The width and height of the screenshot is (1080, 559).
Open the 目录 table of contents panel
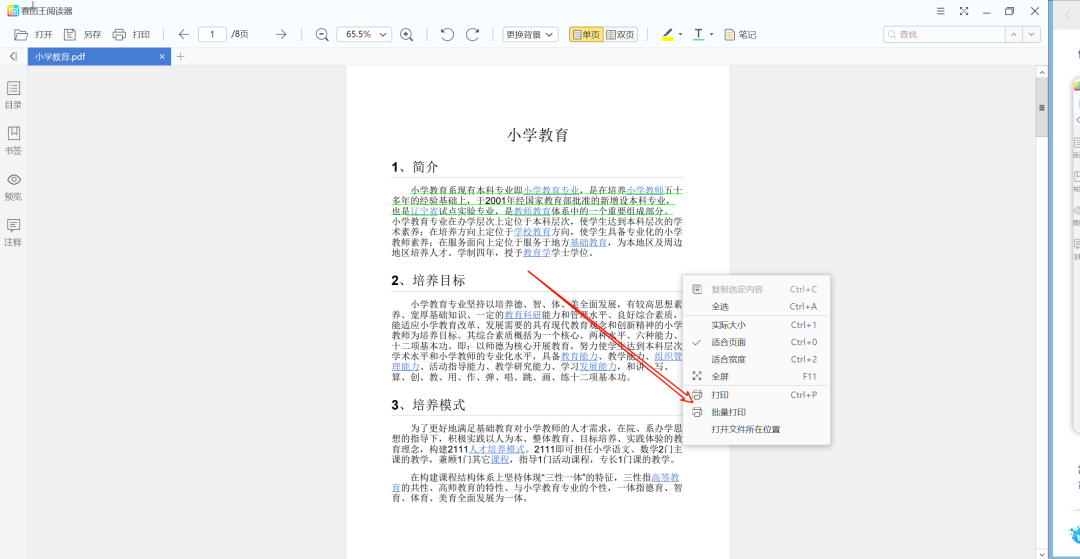[13, 95]
